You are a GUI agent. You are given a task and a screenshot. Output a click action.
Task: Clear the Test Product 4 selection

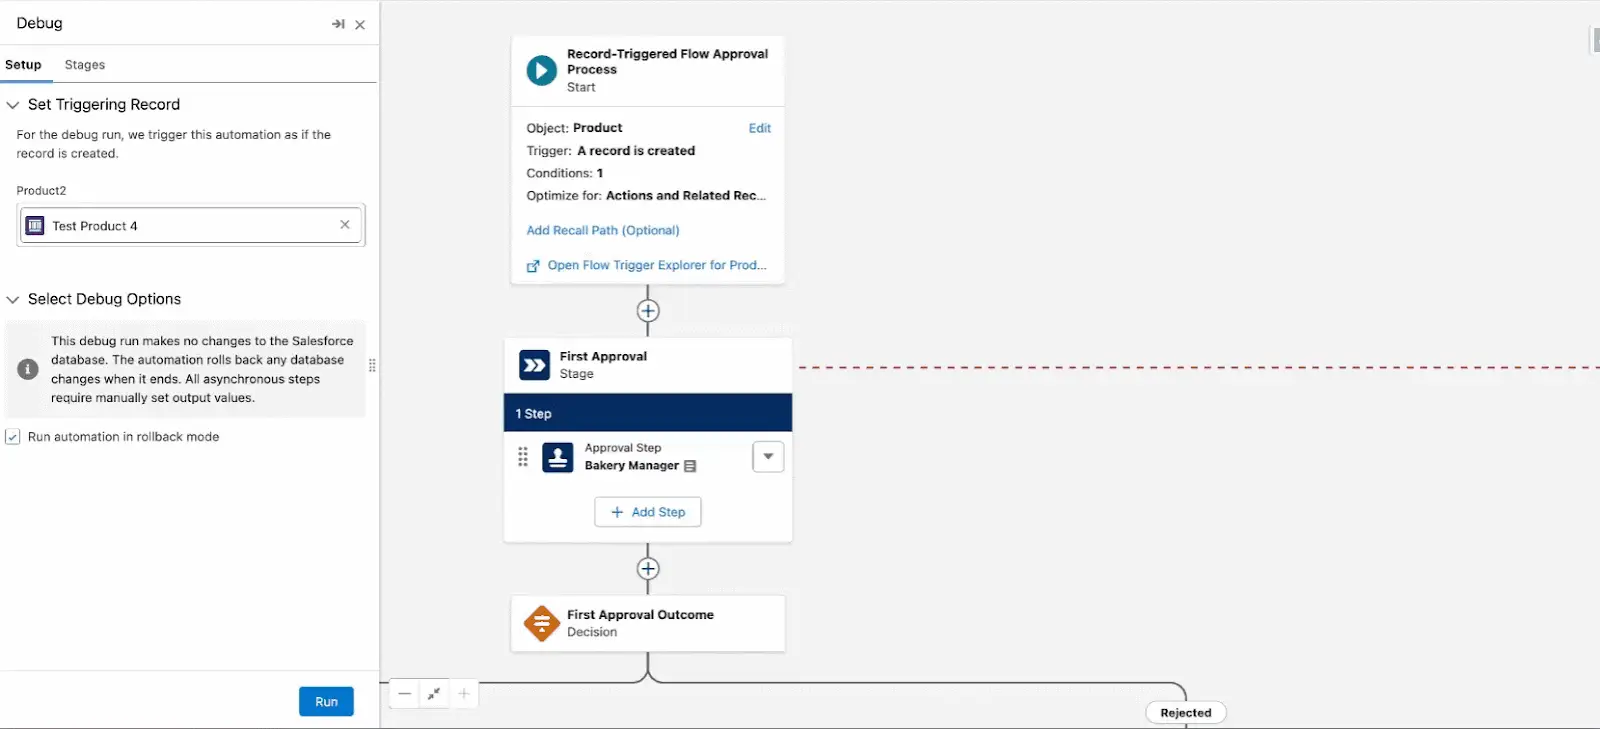click(x=345, y=225)
